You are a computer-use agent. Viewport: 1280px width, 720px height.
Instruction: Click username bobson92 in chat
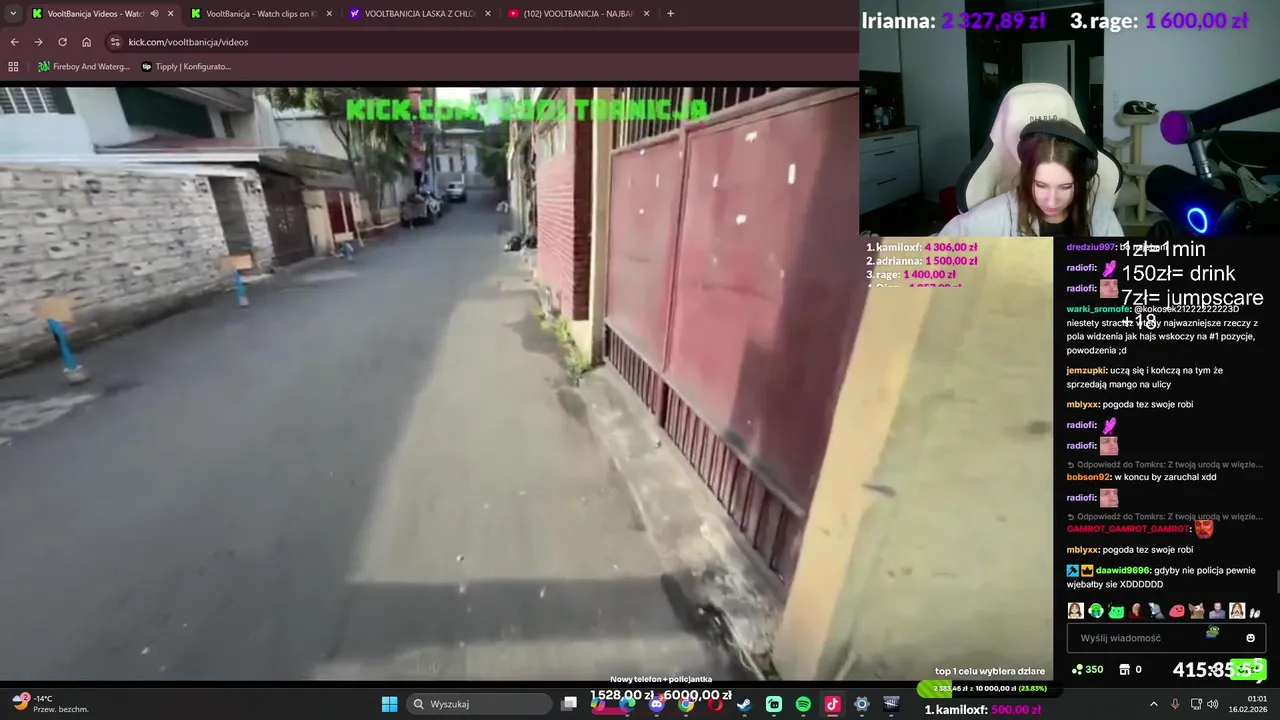tap(1089, 477)
